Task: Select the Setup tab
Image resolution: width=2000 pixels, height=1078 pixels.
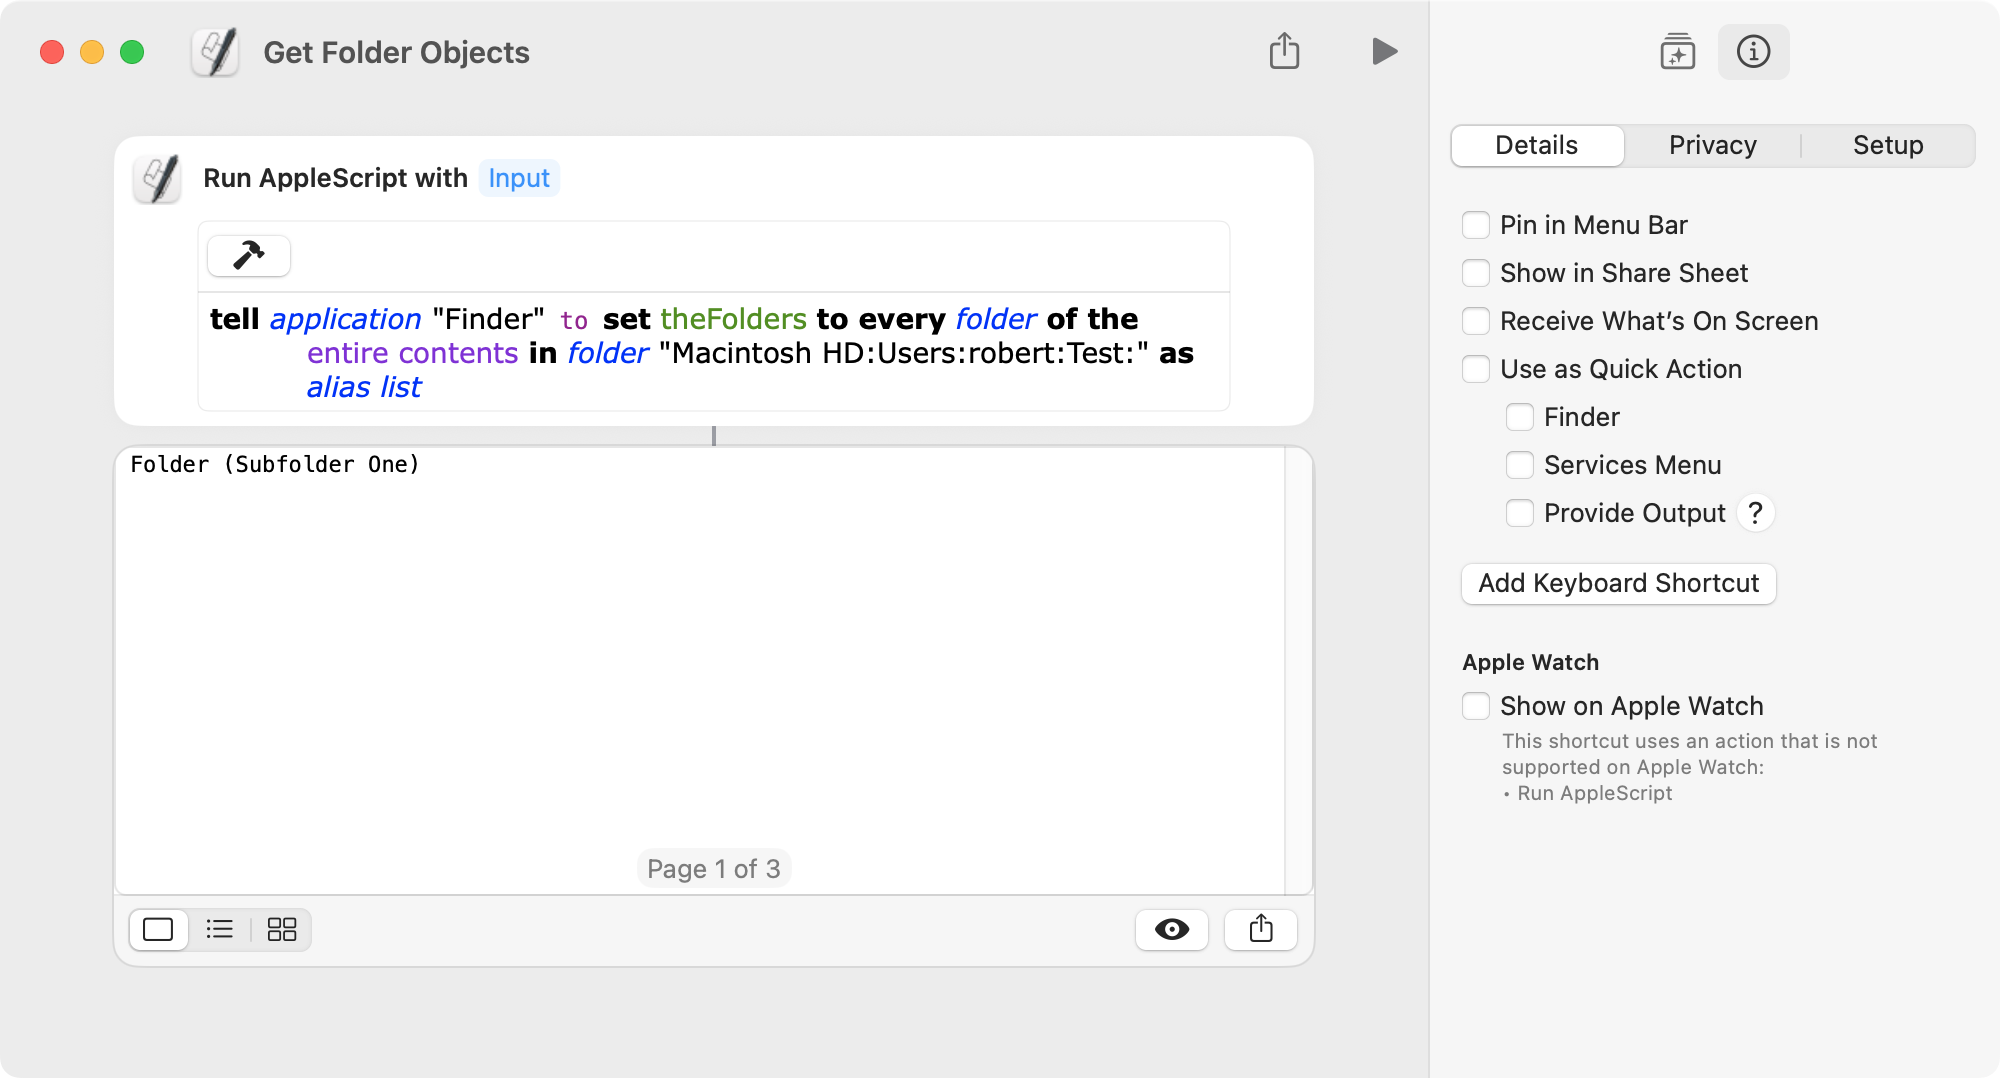Action: point(1888,145)
